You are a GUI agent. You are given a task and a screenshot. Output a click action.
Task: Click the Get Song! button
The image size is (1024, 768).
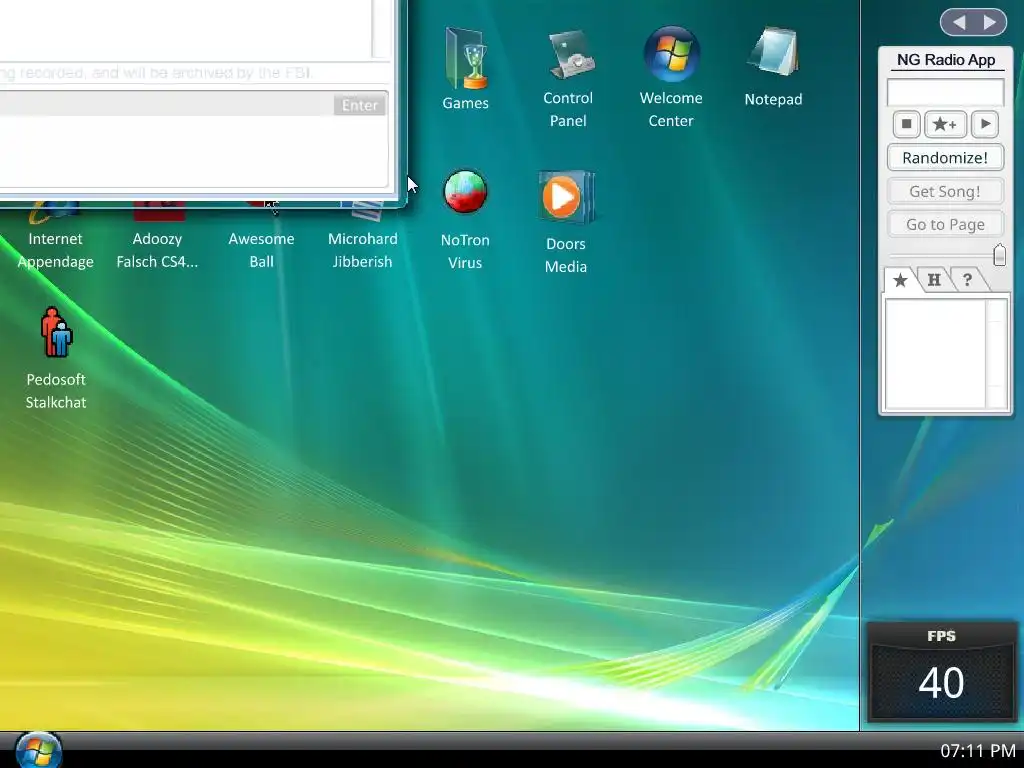945,191
